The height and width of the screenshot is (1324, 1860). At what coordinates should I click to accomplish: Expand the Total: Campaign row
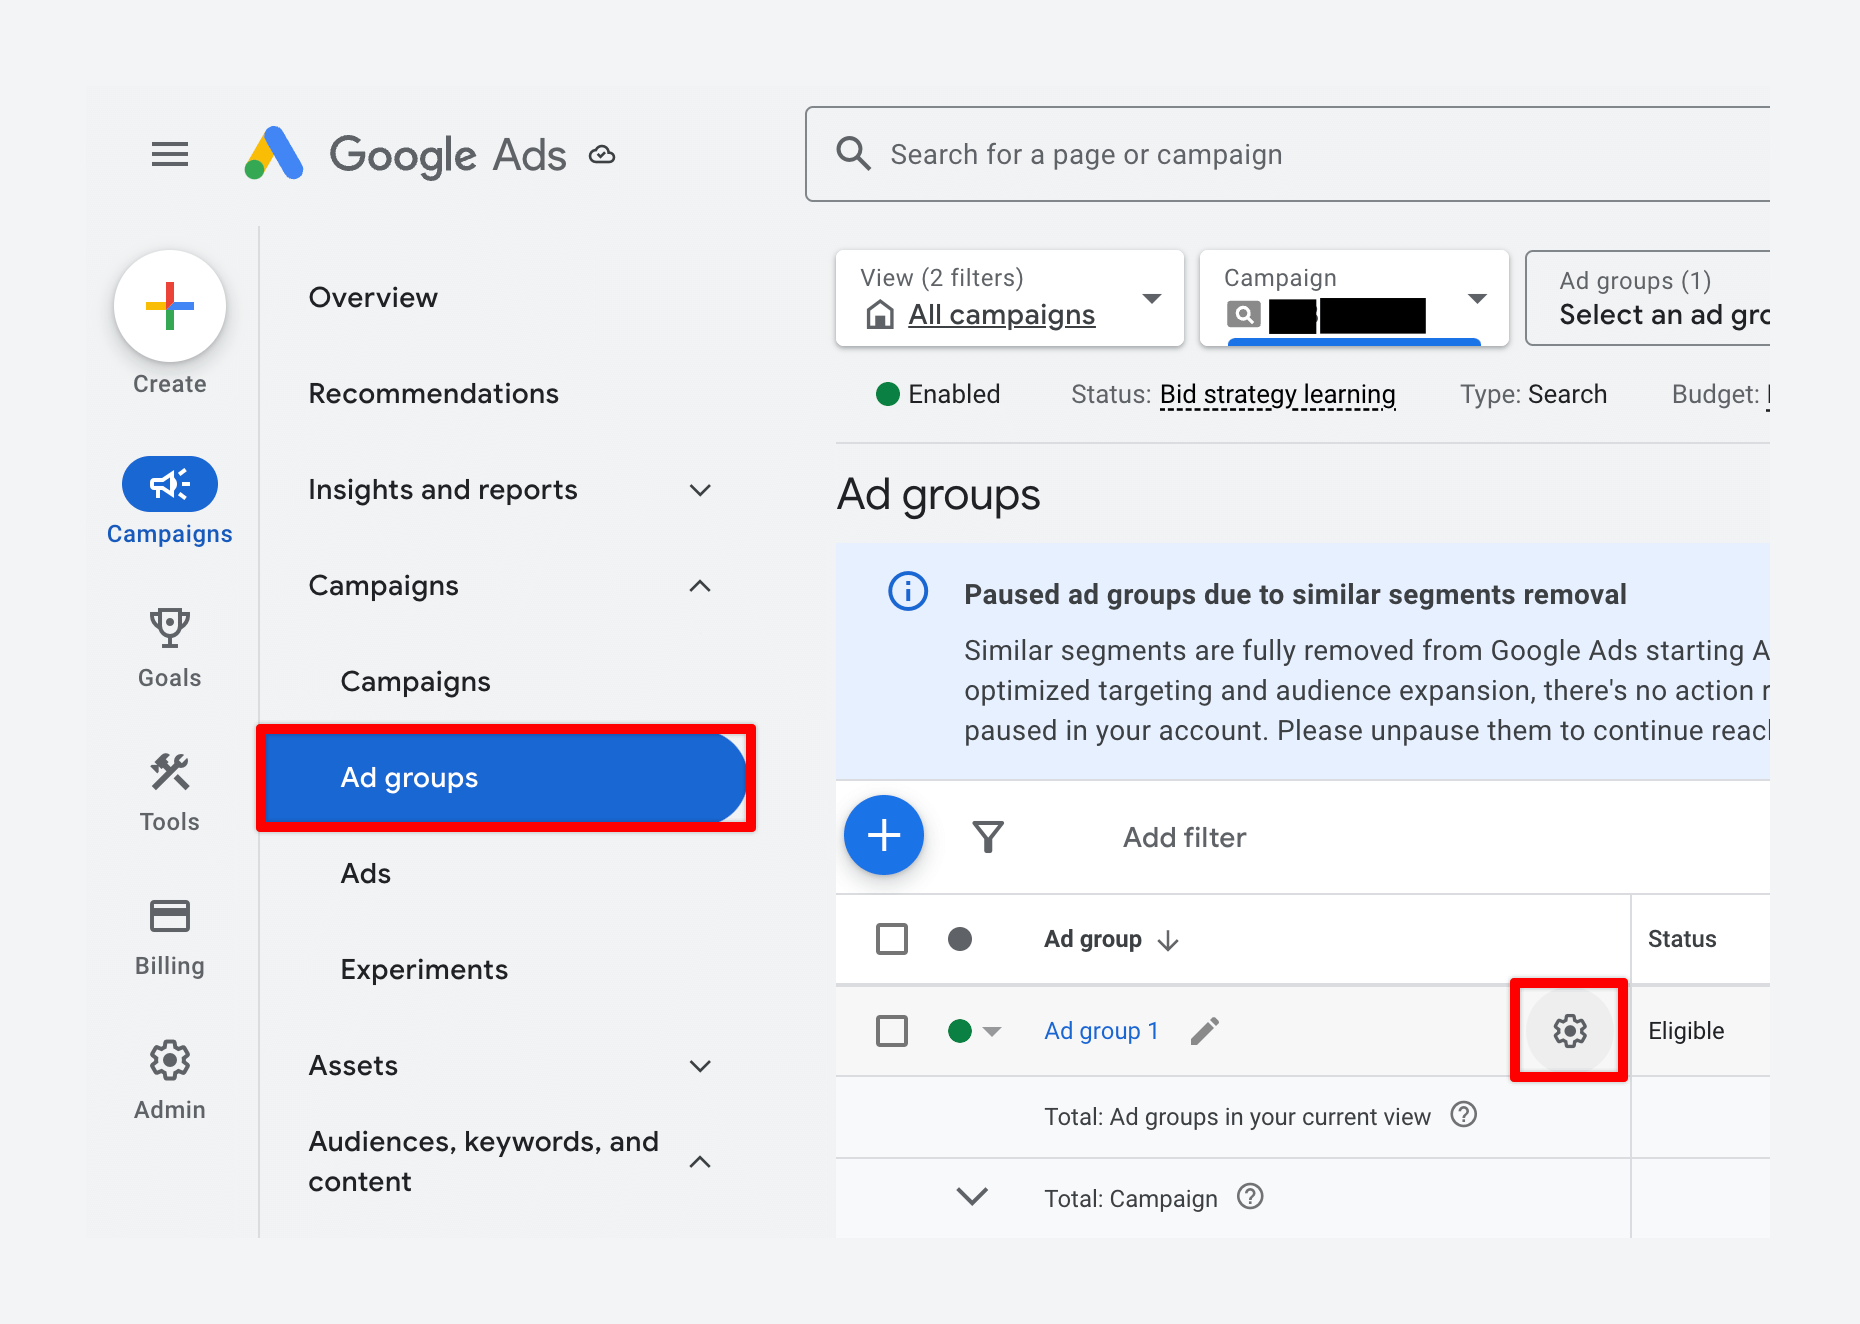point(971,1197)
